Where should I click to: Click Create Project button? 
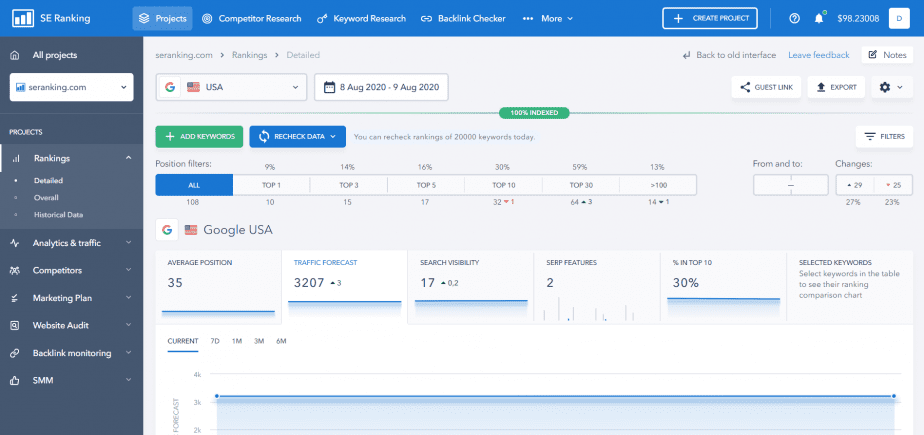coord(710,18)
